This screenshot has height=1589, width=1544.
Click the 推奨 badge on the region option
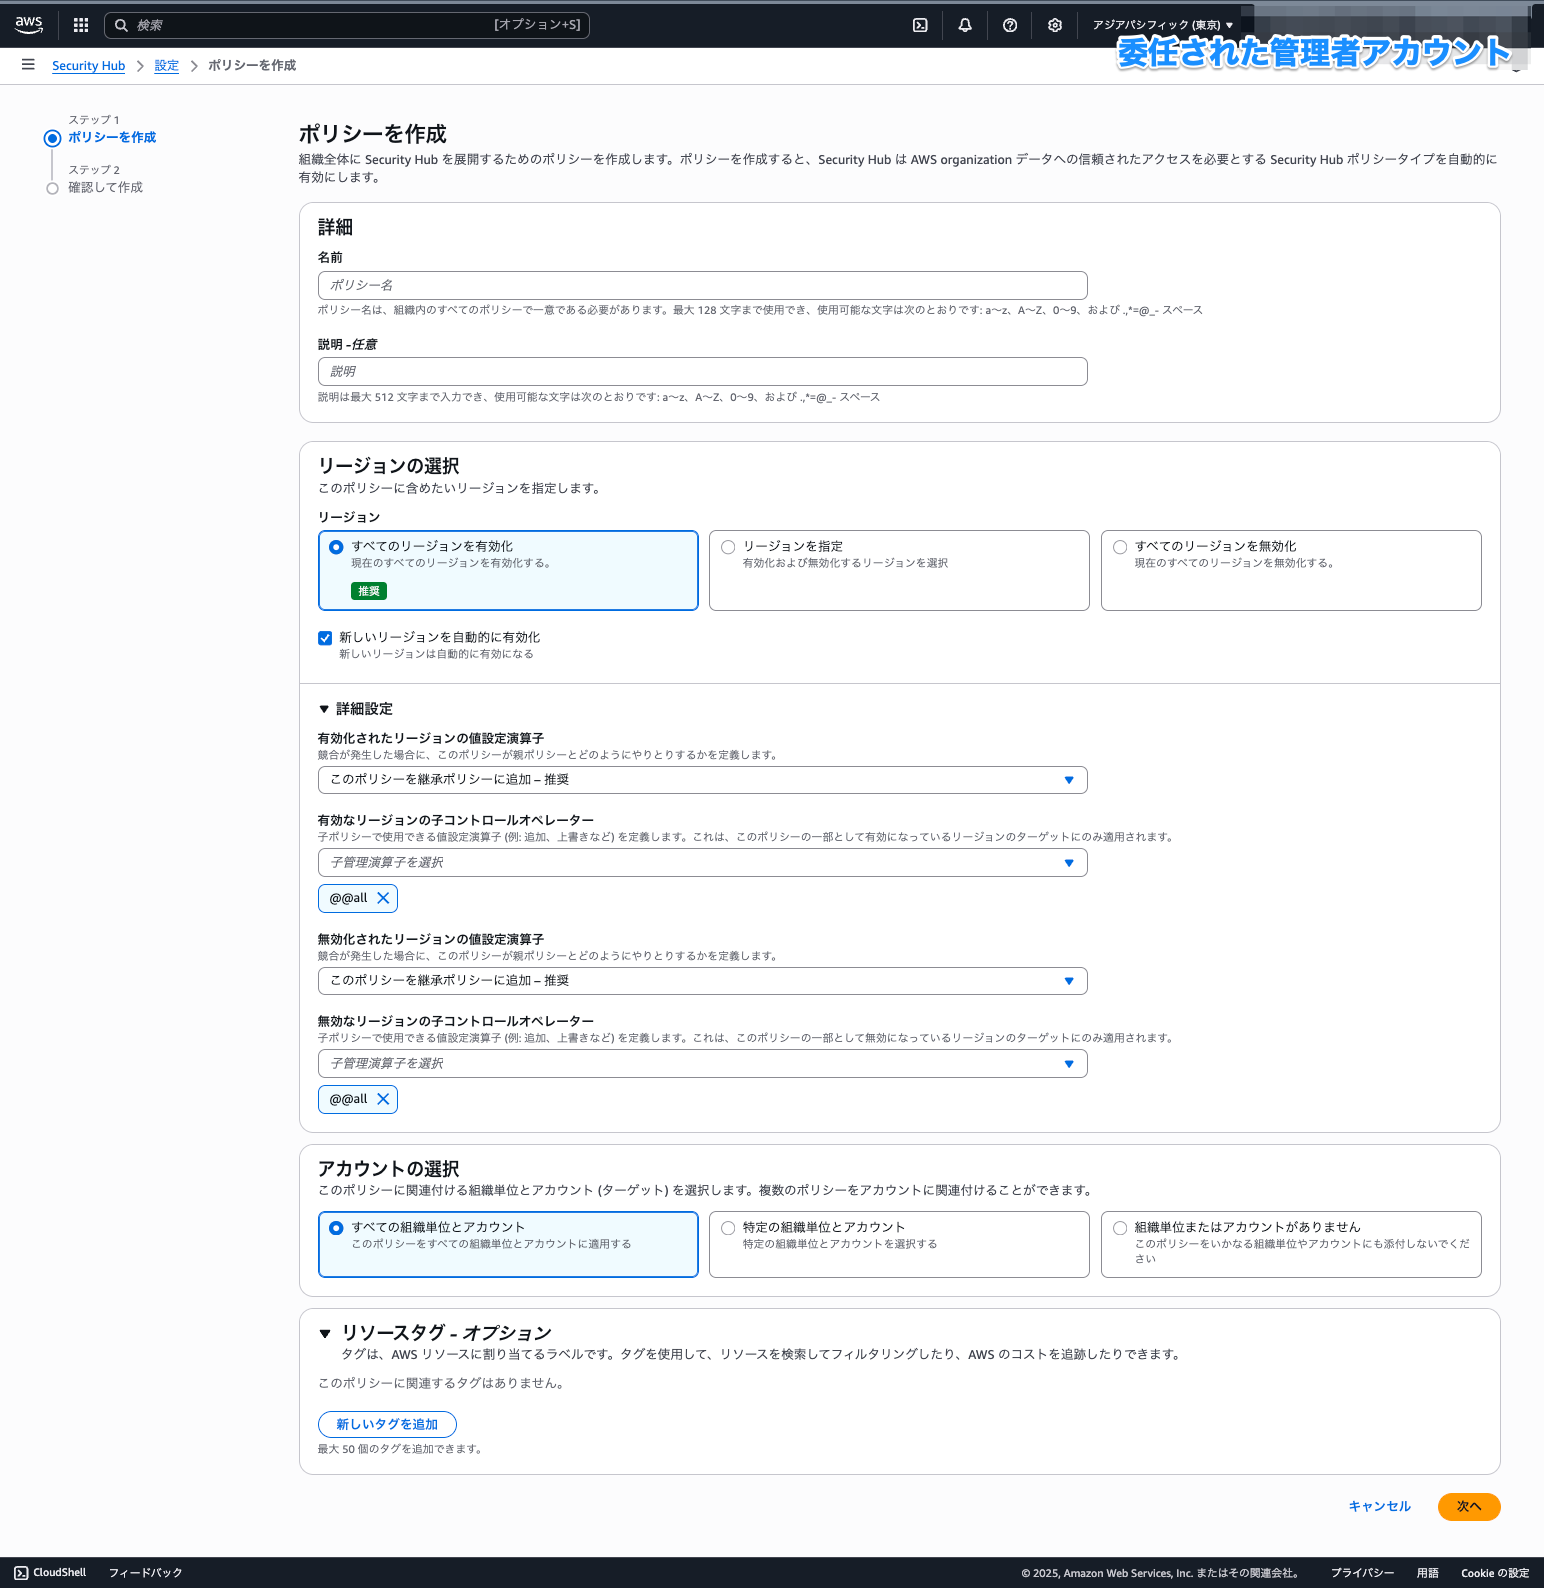(369, 591)
